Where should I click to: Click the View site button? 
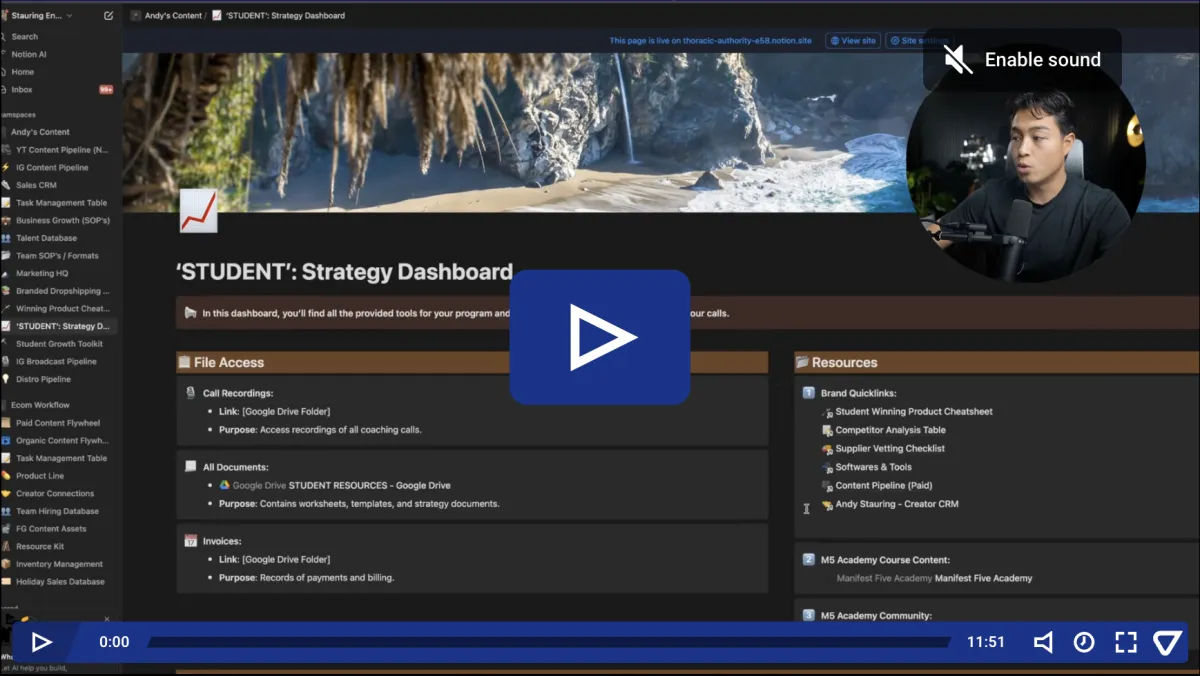click(x=852, y=41)
